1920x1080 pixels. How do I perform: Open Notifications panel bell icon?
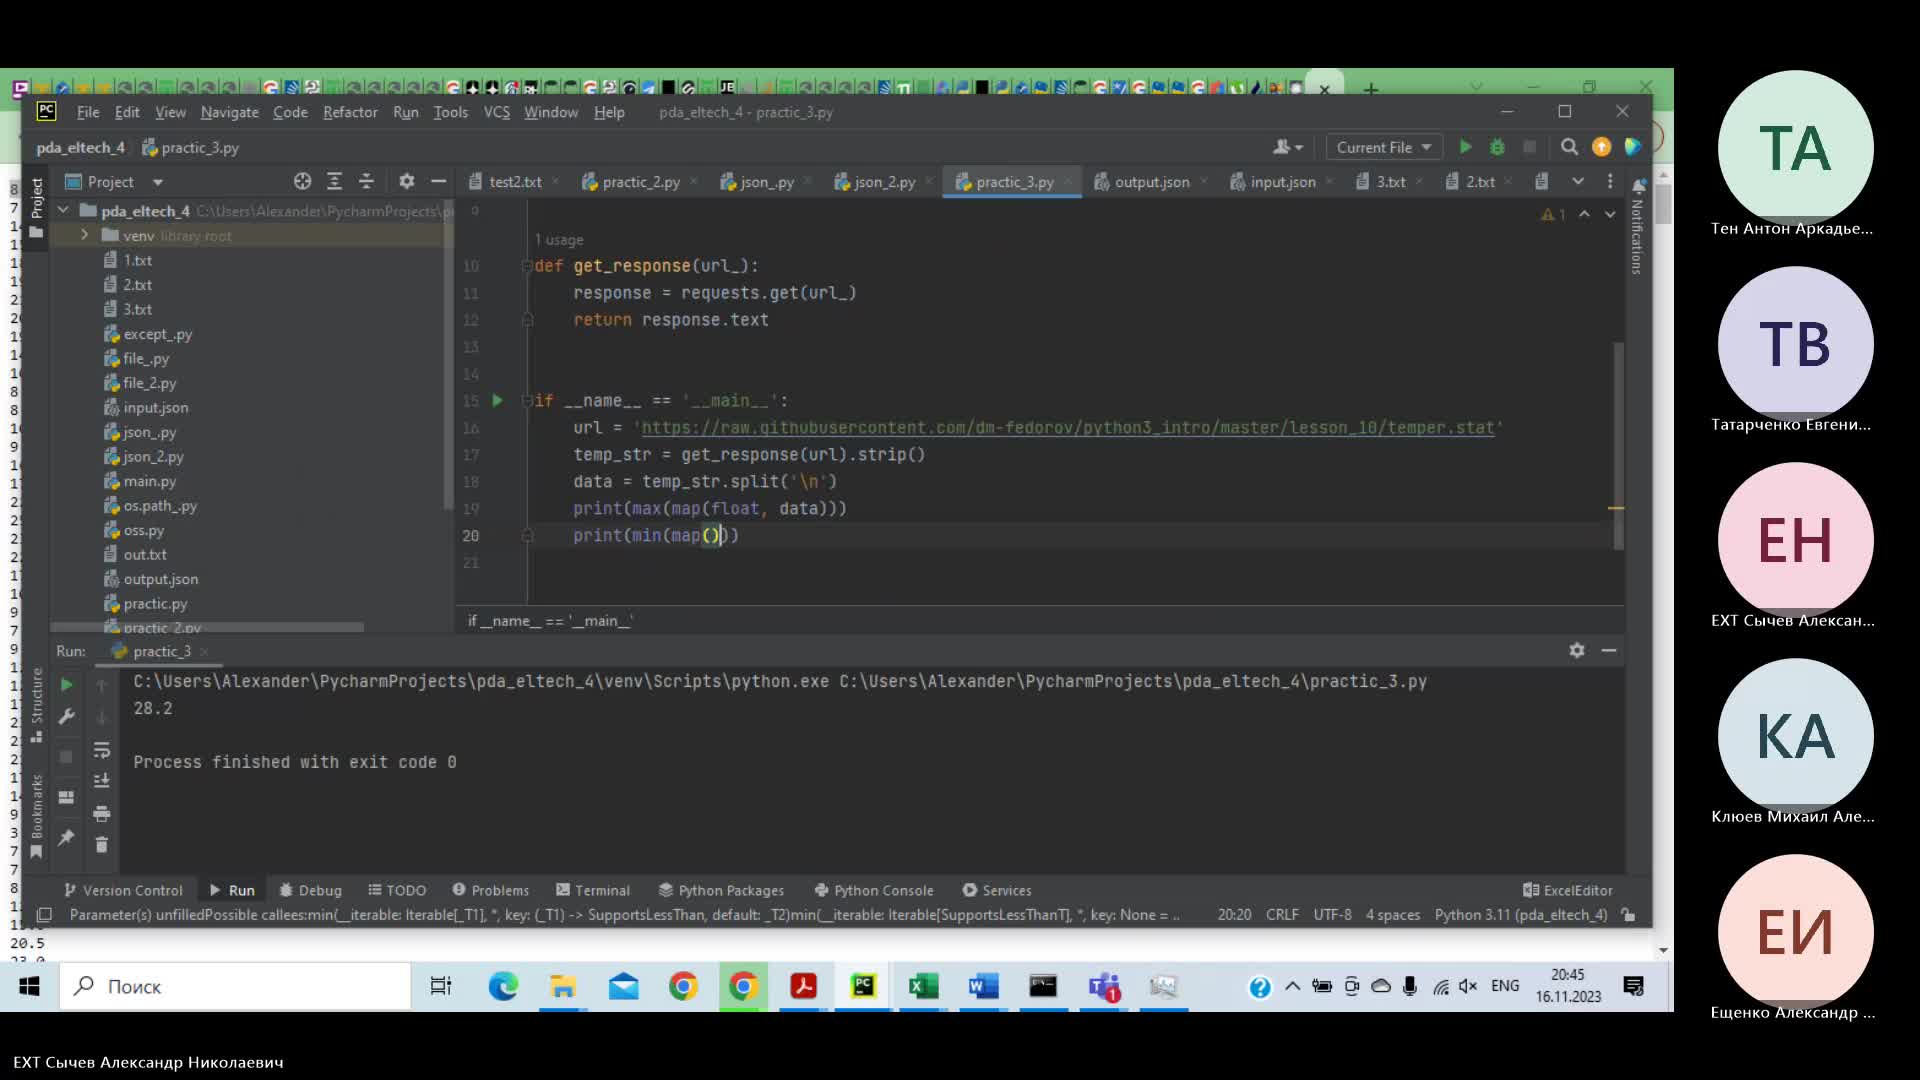tap(1638, 186)
